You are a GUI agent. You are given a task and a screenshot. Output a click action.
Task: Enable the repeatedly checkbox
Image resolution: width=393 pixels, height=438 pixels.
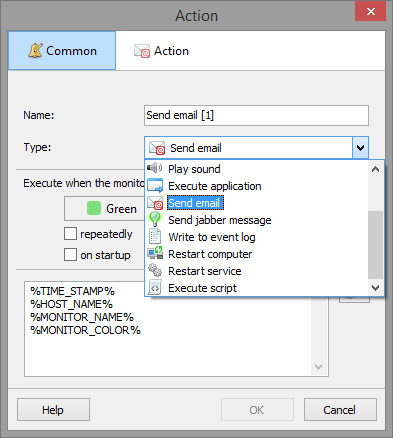tap(70, 234)
